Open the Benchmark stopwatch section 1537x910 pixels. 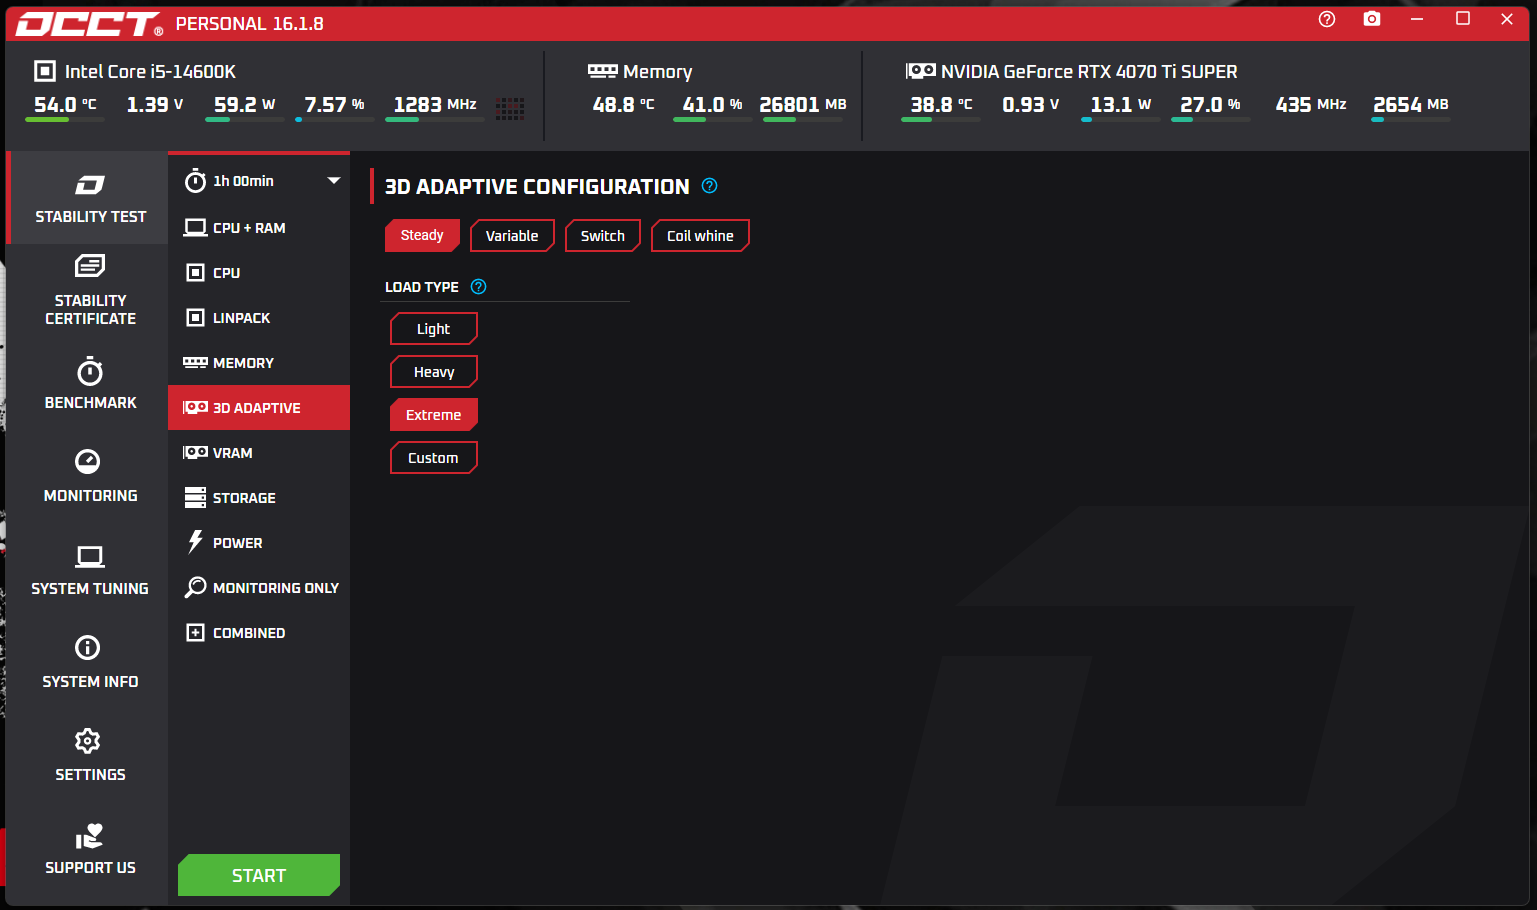(89, 383)
